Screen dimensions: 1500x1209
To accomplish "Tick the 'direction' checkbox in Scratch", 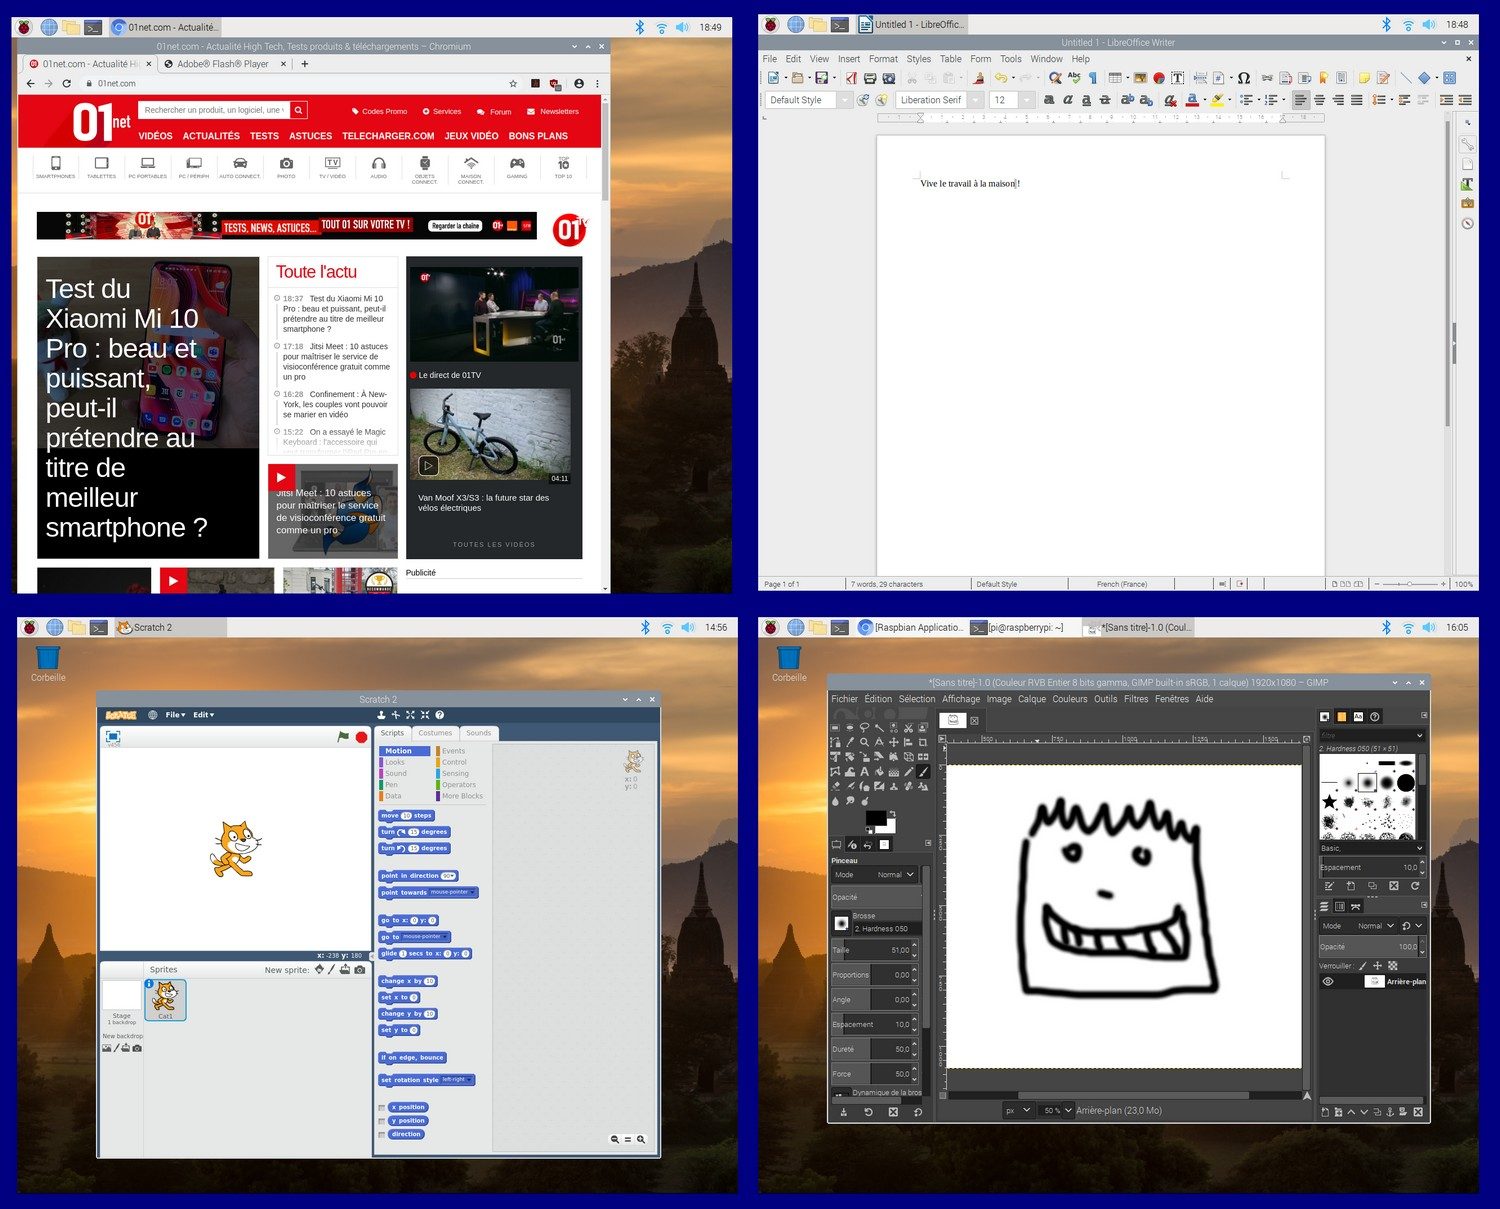I will coord(382,1135).
